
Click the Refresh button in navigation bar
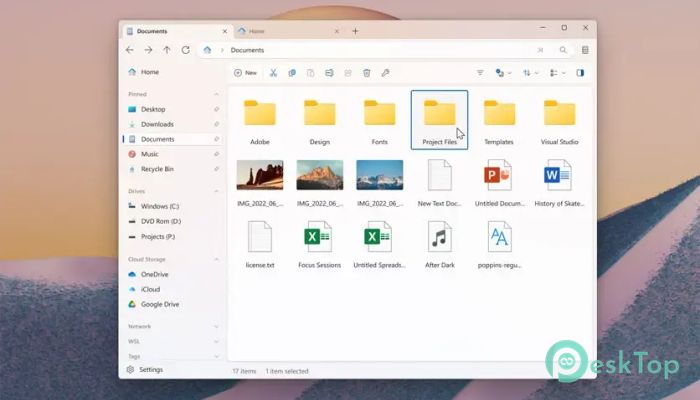point(186,50)
